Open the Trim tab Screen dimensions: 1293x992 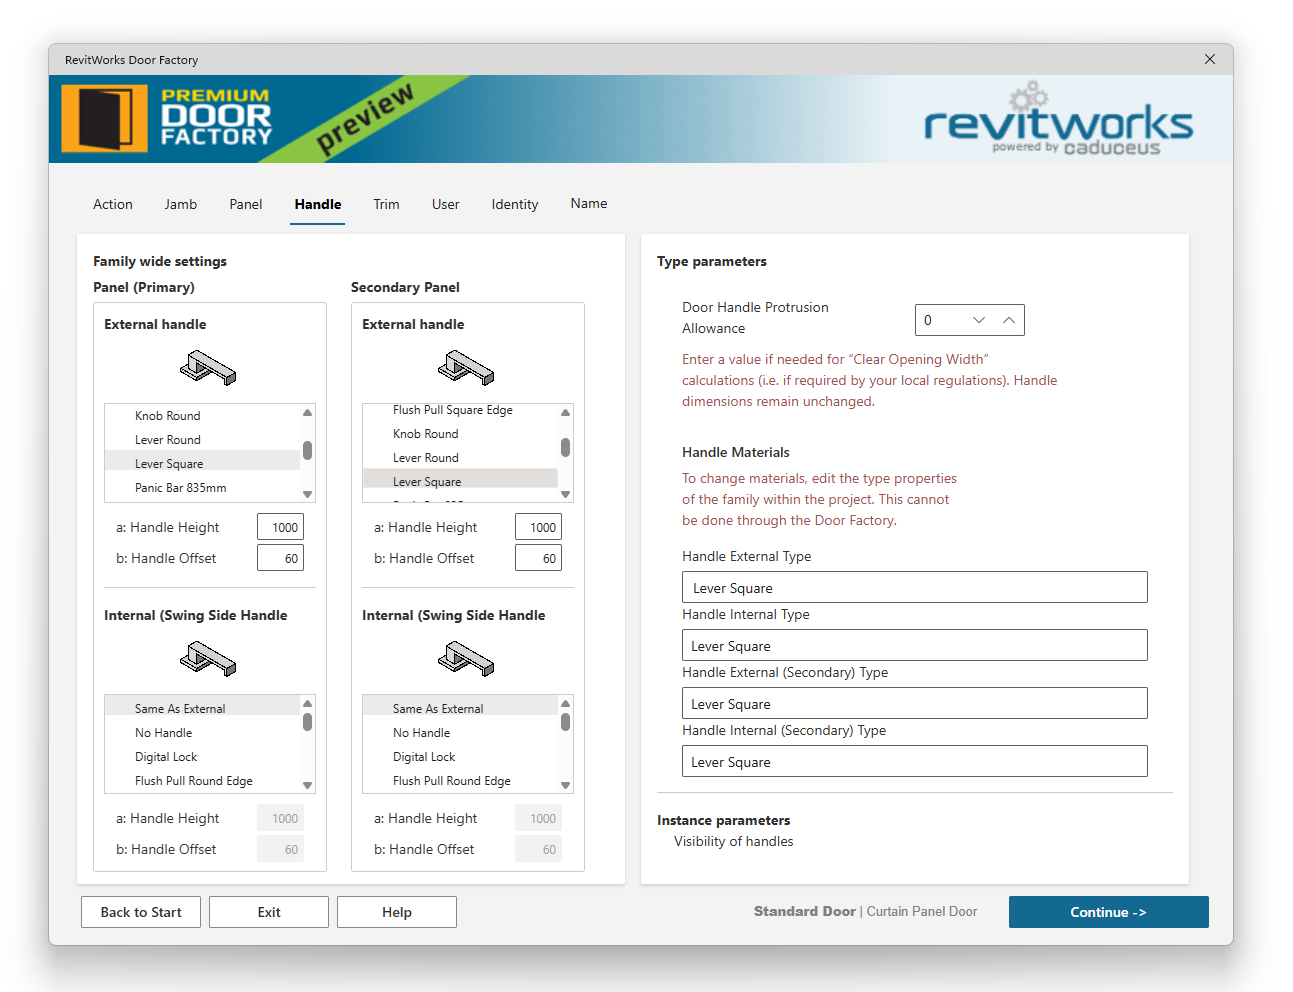[386, 204]
